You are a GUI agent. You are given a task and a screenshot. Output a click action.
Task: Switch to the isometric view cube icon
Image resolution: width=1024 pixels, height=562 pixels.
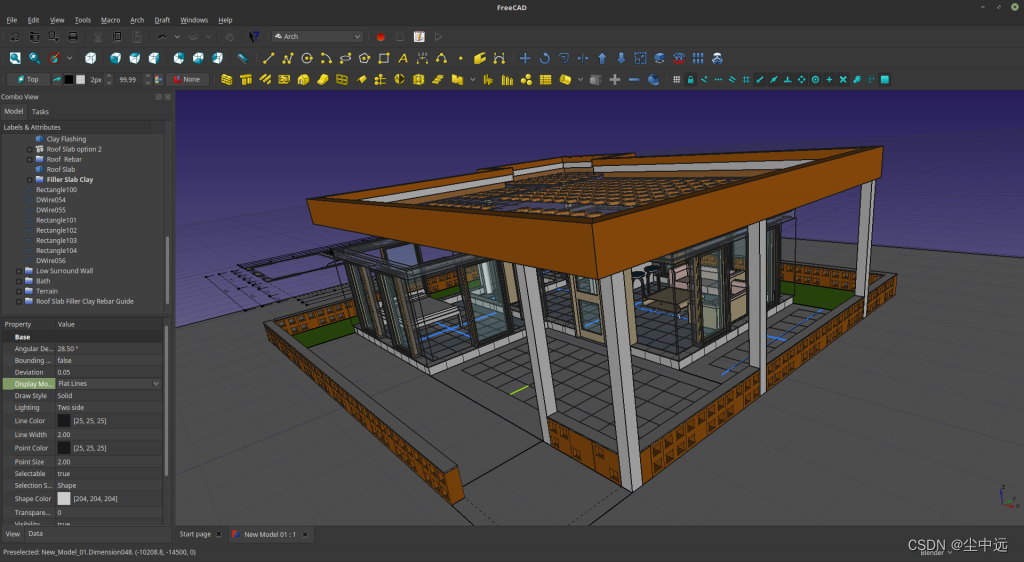91,58
